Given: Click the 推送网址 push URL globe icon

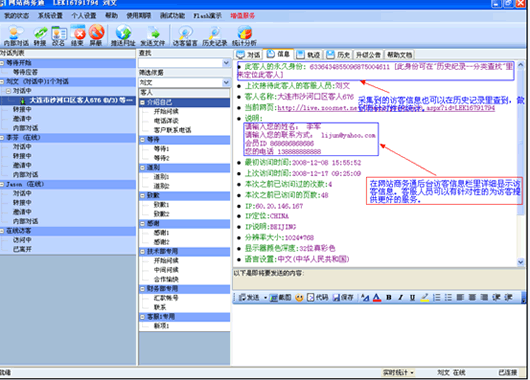Looking at the screenshot, I should (x=123, y=35).
